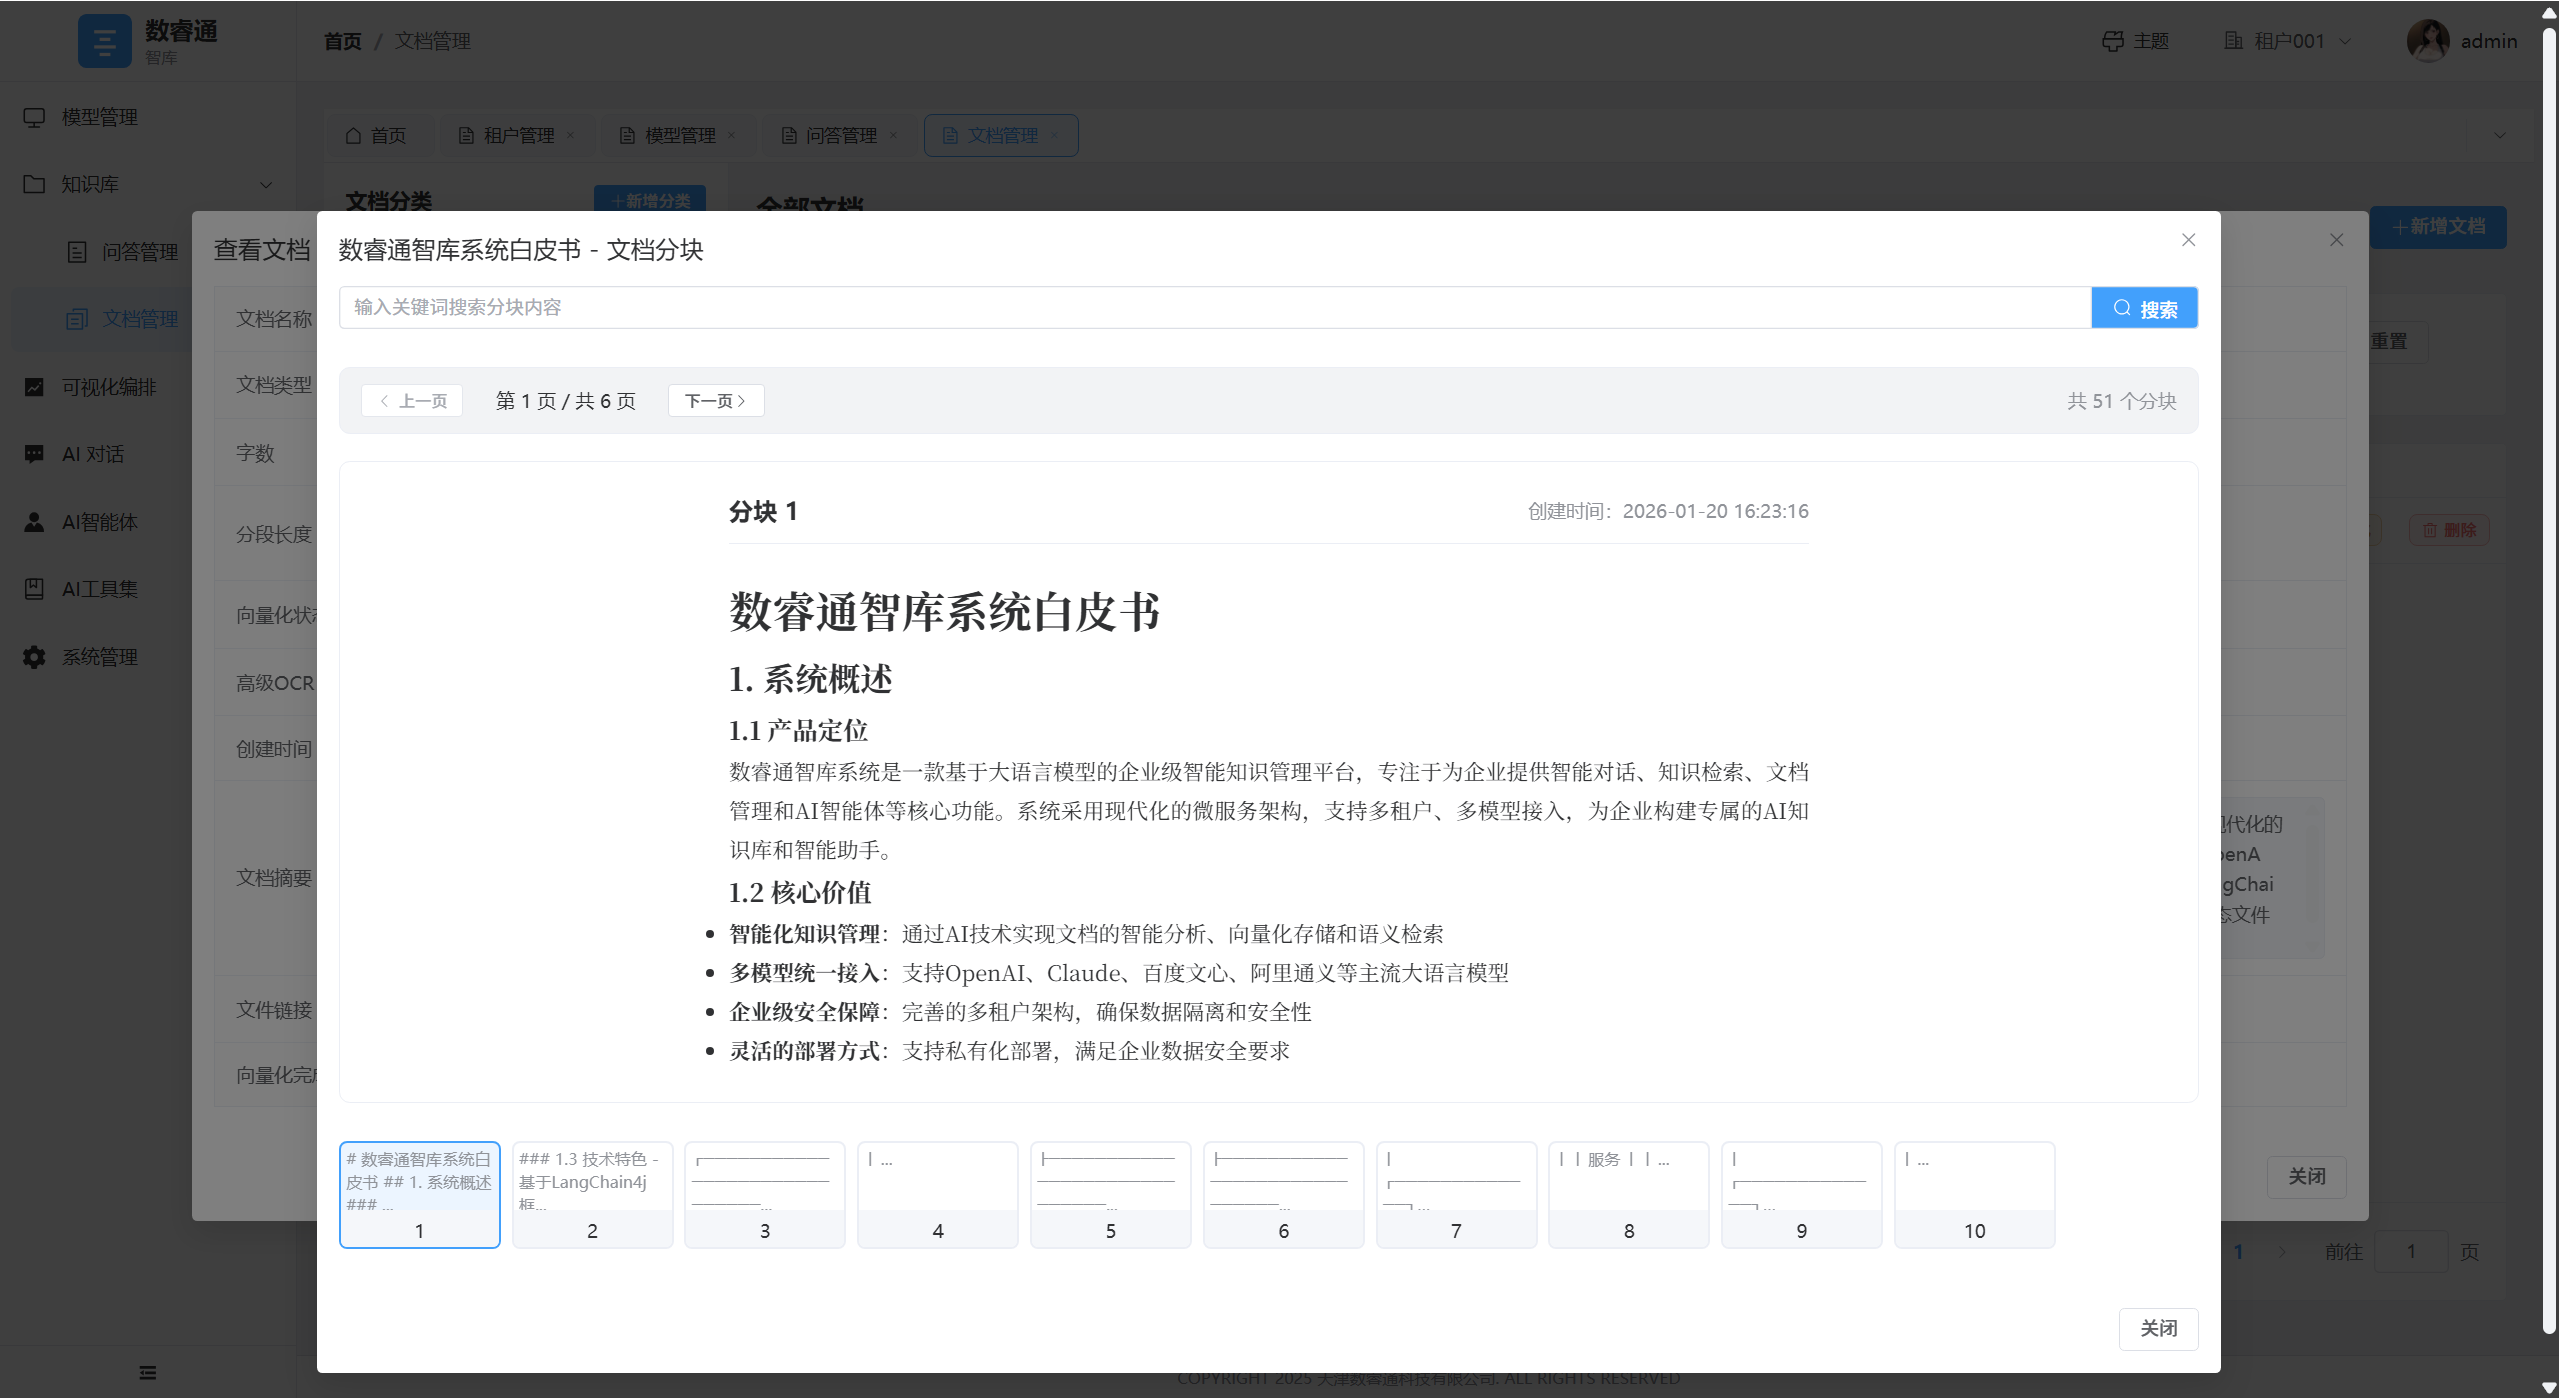Click the 删除 delete action on the right
This screenshot has width=2559, height=1398.
tap(2450, 529)
